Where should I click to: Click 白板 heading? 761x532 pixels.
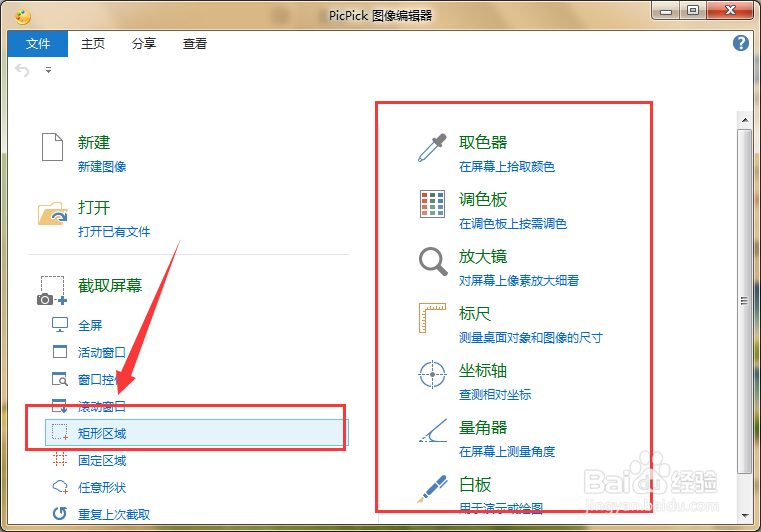[475, 484]
